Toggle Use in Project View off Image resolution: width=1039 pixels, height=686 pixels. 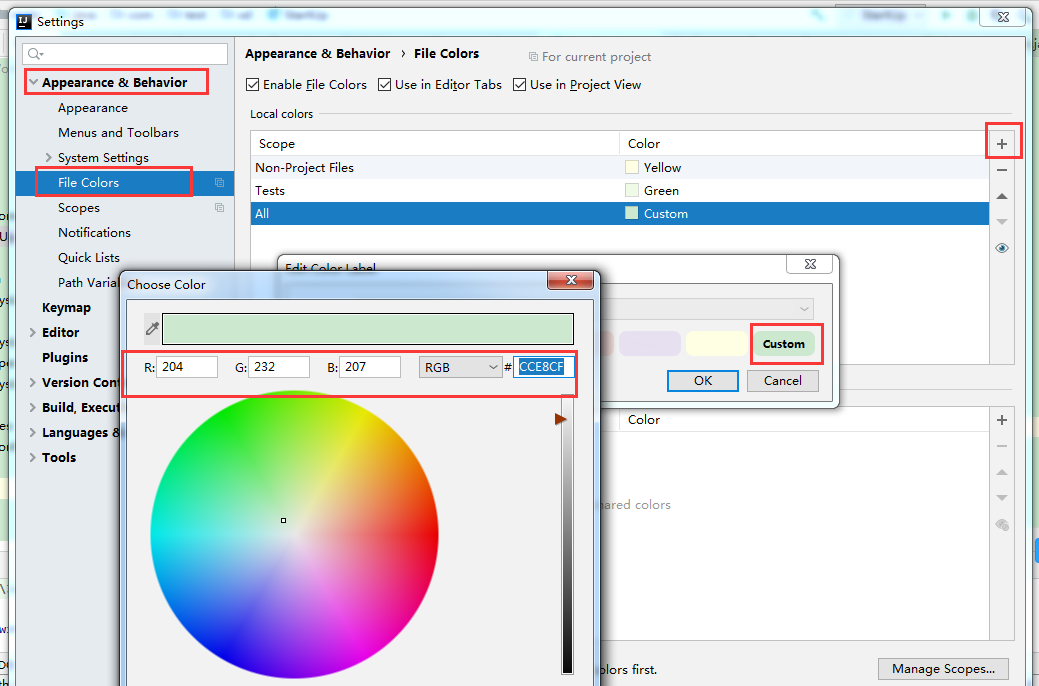519,85
